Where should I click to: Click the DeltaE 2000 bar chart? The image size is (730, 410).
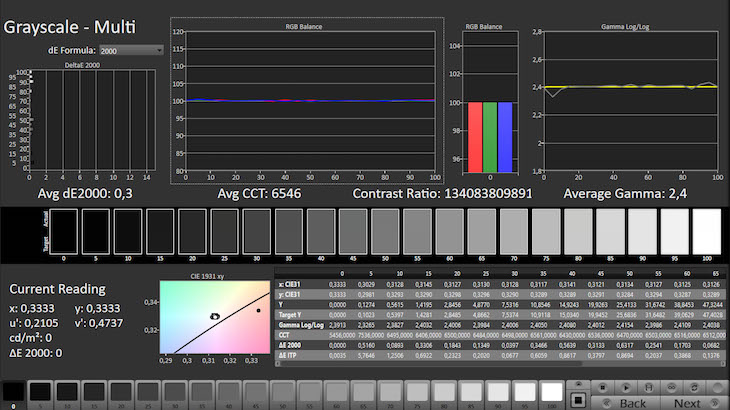(92, 118)
